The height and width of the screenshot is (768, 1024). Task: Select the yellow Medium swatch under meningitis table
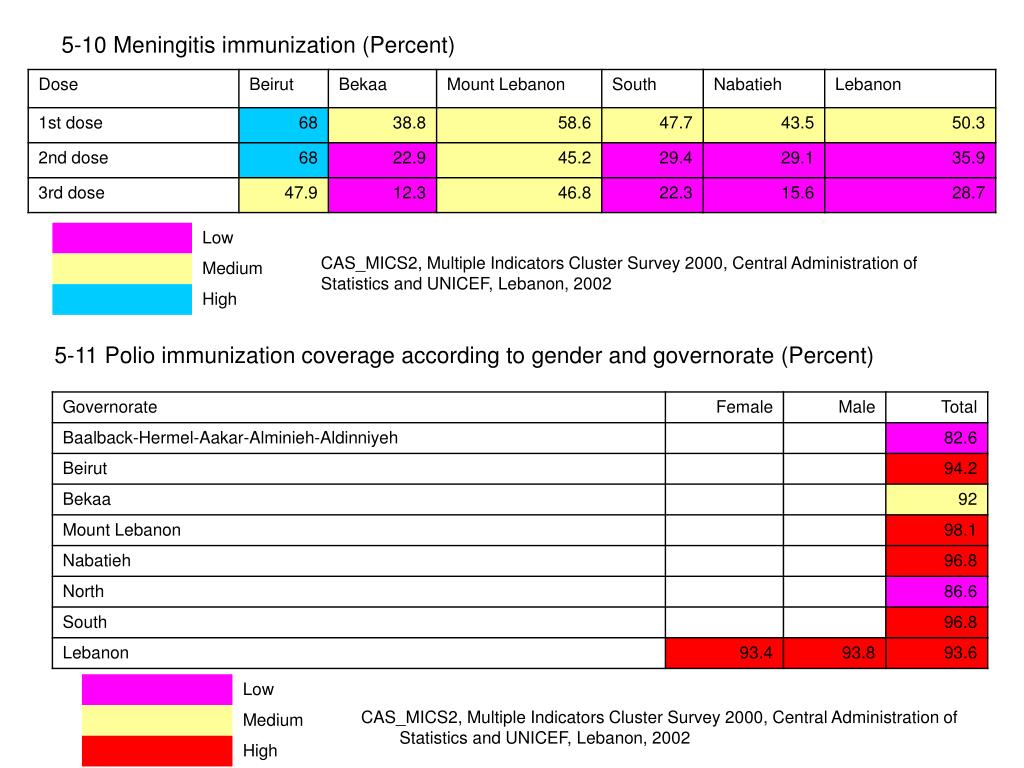point(122,268)
